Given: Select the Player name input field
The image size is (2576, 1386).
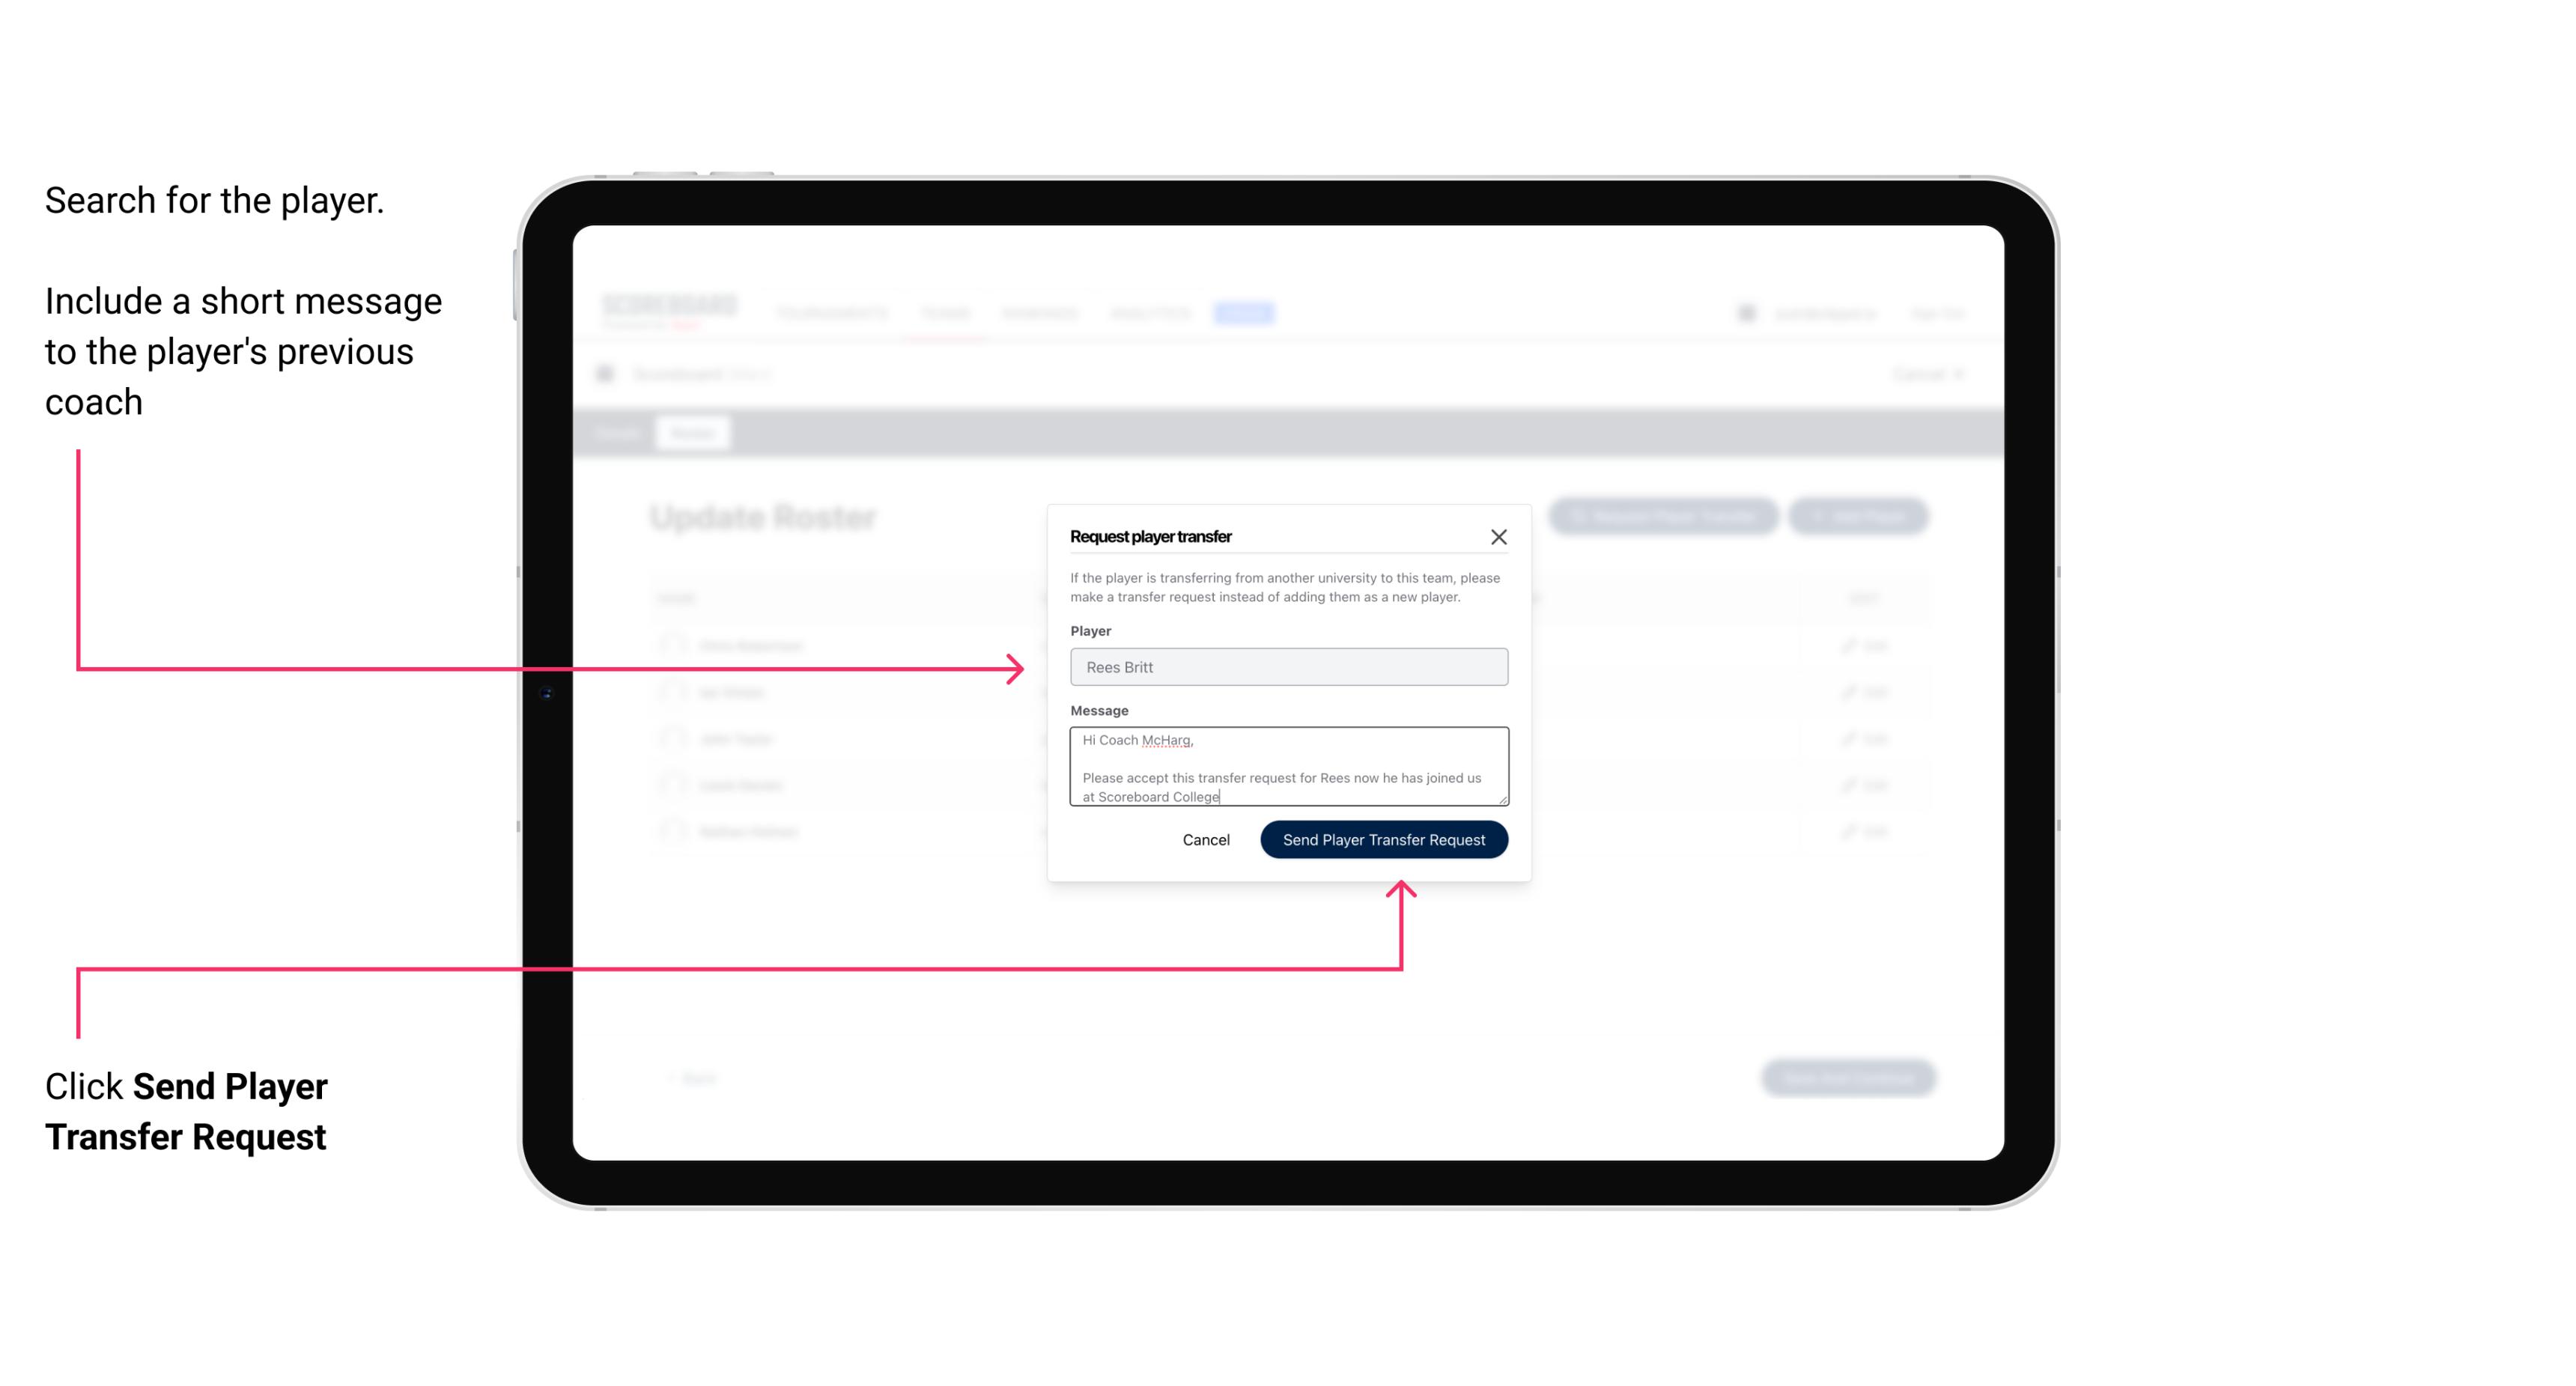Looking at the screenshot, I should 1287,667.
